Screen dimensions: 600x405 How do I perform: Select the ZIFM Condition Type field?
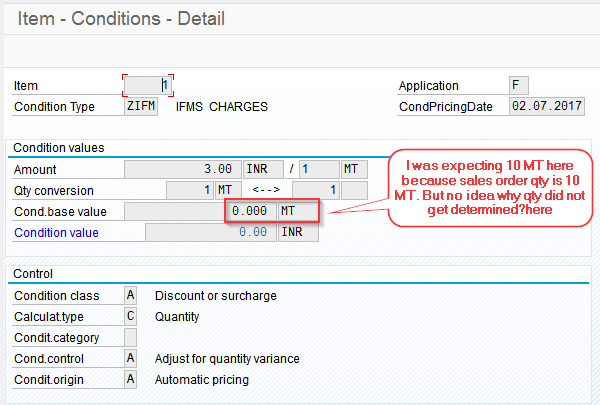141,106
